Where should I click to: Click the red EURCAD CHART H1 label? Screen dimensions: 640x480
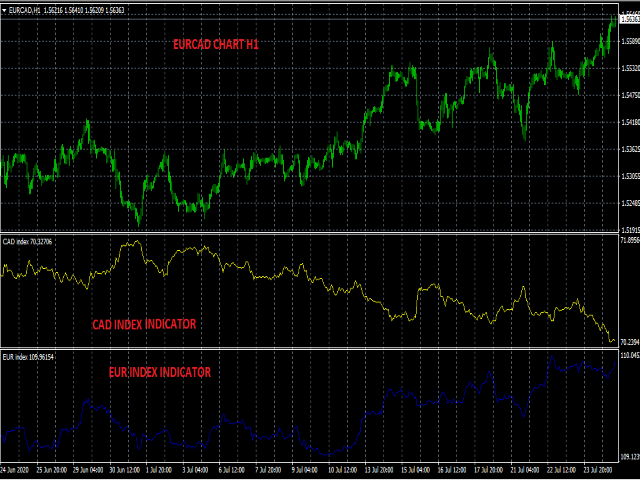[x=216, y=44]
